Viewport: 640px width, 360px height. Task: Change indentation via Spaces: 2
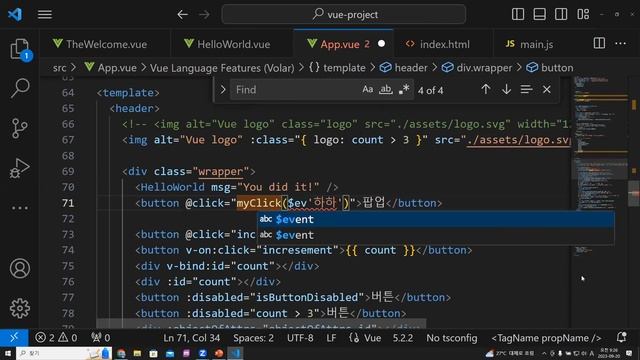point(253,338)
